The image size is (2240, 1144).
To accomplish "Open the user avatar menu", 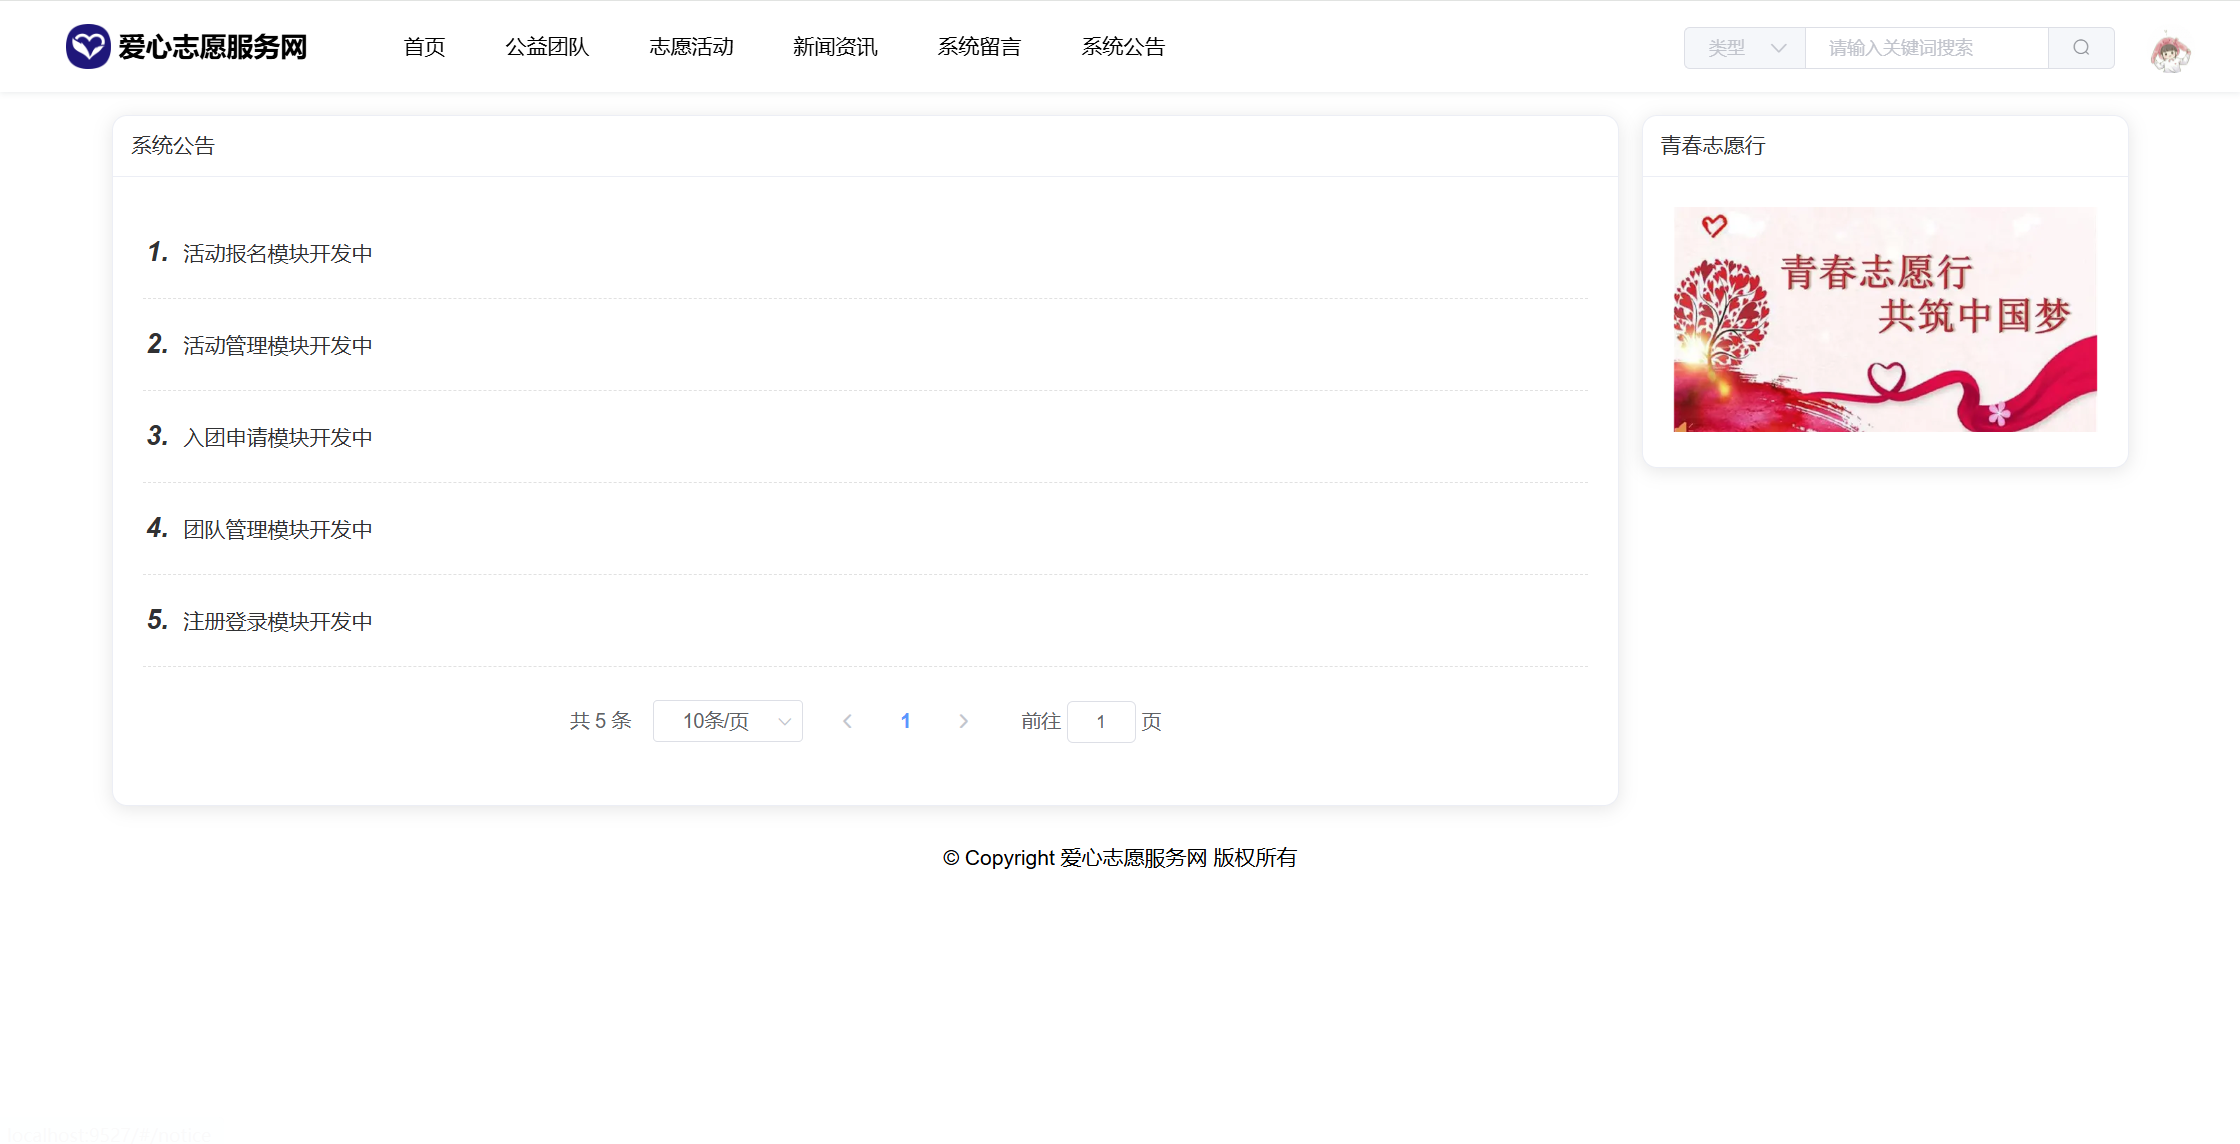I will tap(2170, 52).
